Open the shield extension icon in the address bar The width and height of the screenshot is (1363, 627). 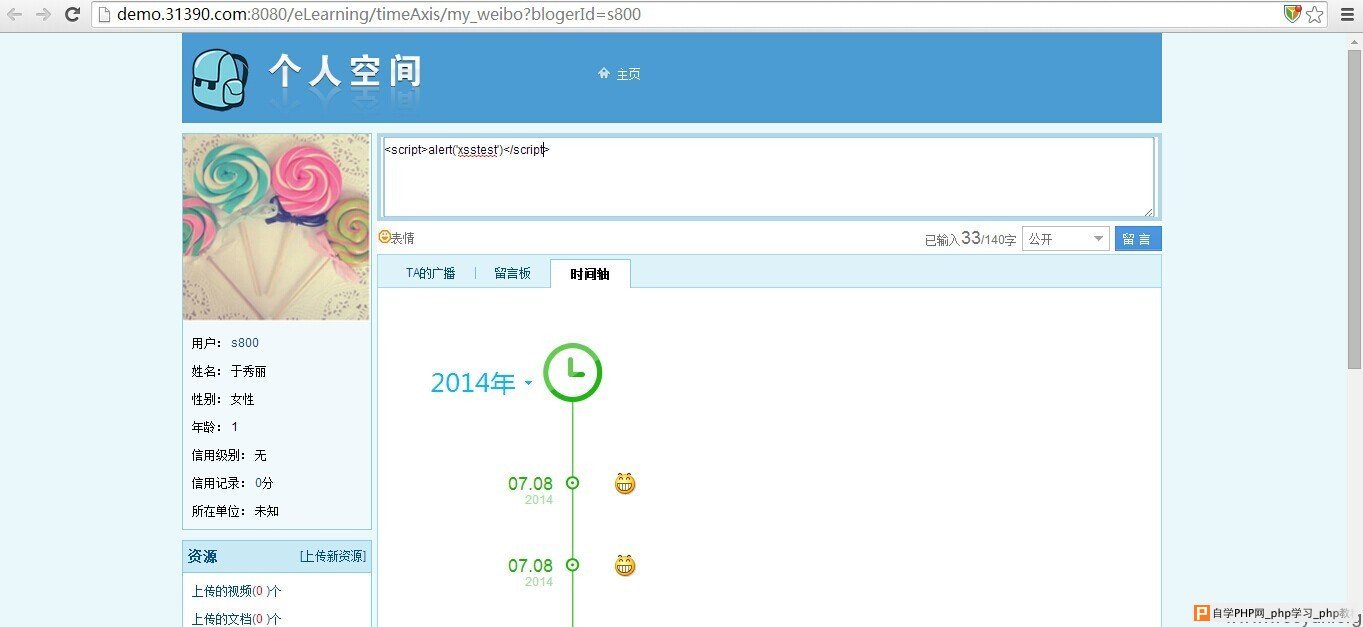tap(1293, 14)
